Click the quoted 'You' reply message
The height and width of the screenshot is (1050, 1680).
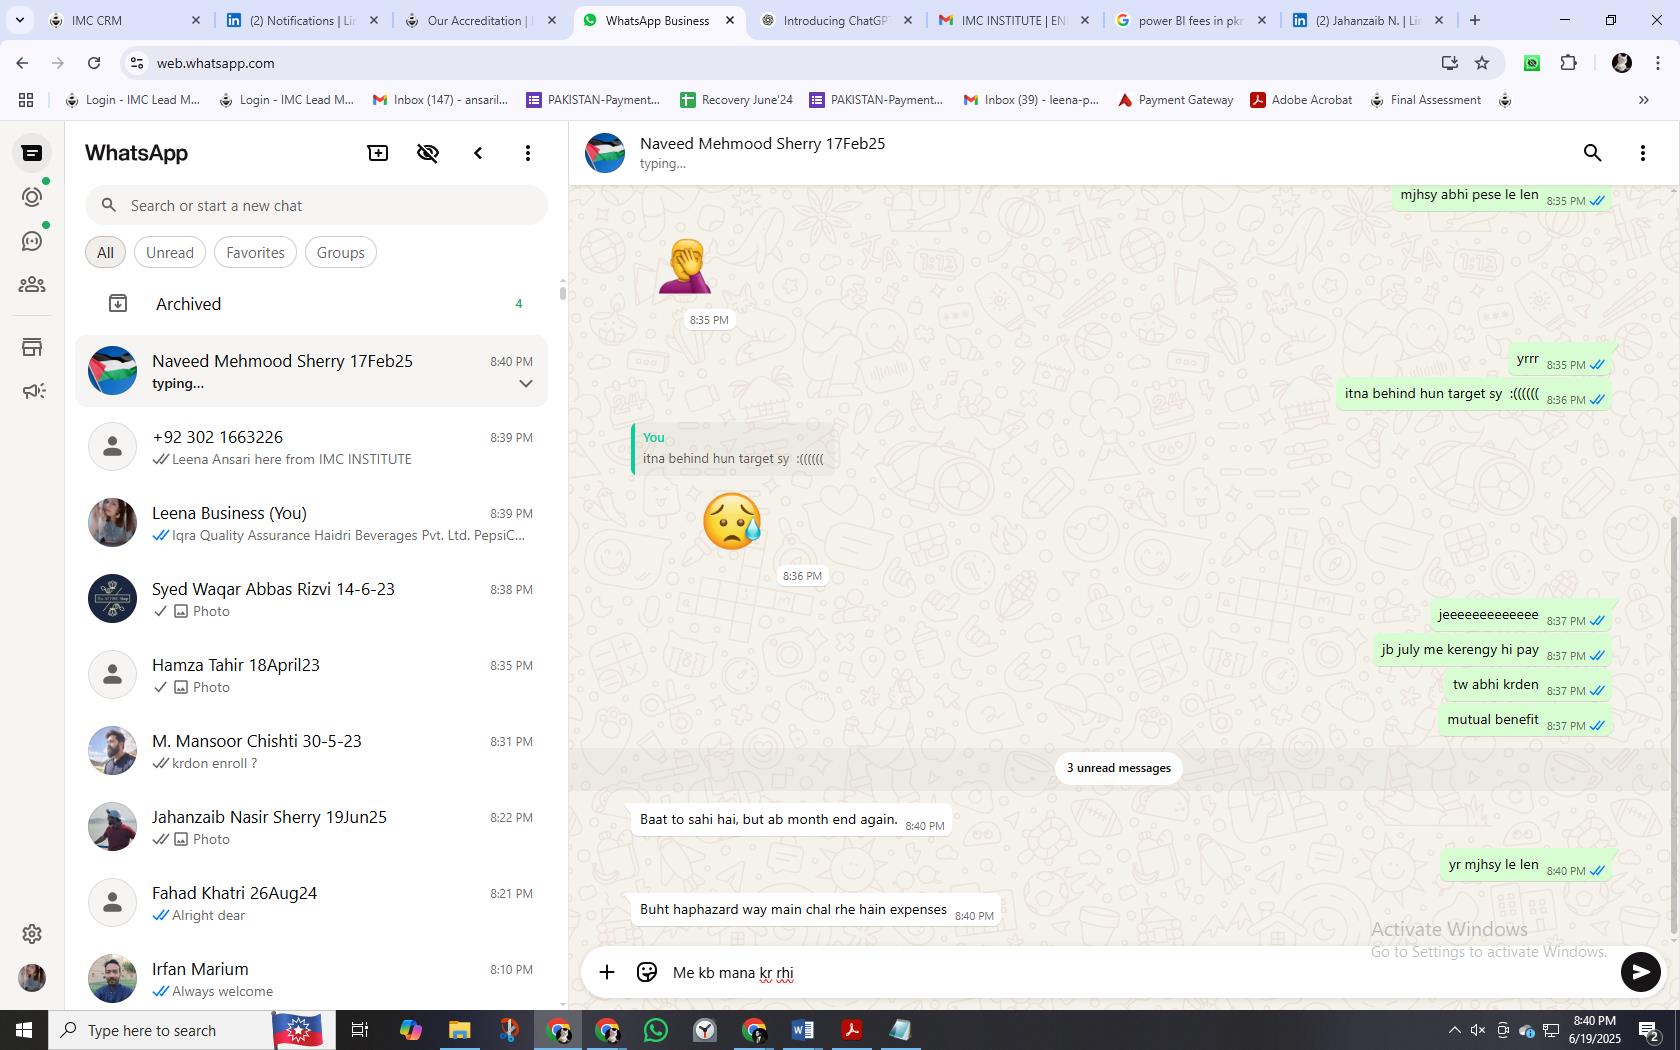tap(734, 448)
